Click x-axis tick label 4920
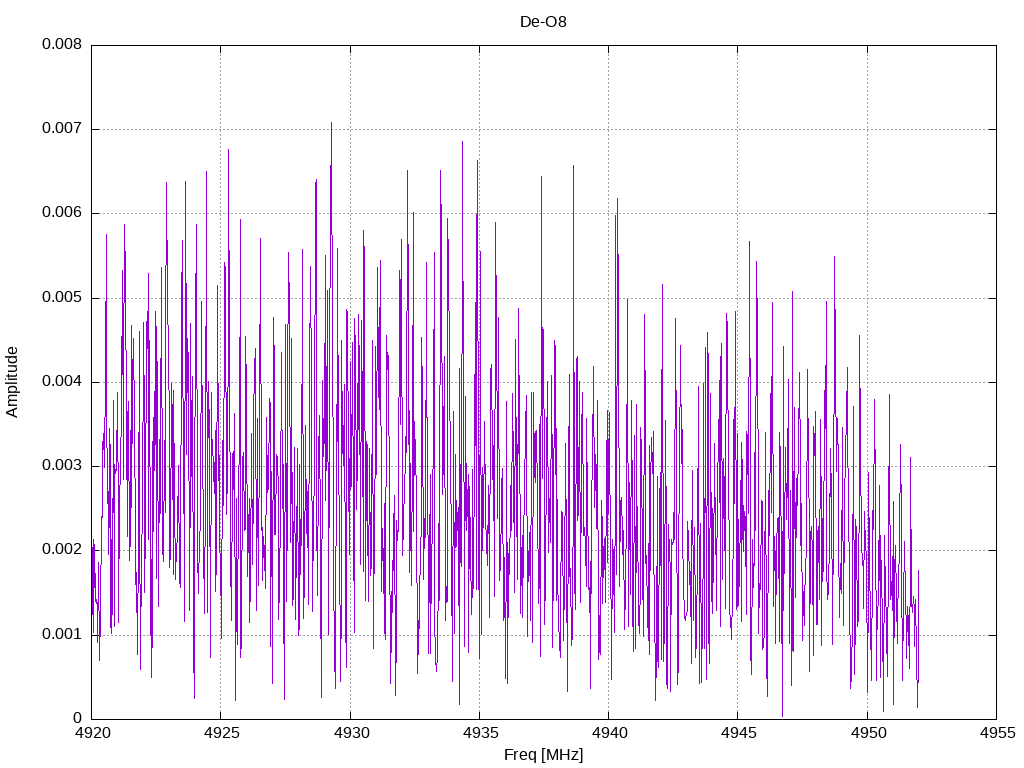Screen dimensions: 1024x768 tap(93, 733)
